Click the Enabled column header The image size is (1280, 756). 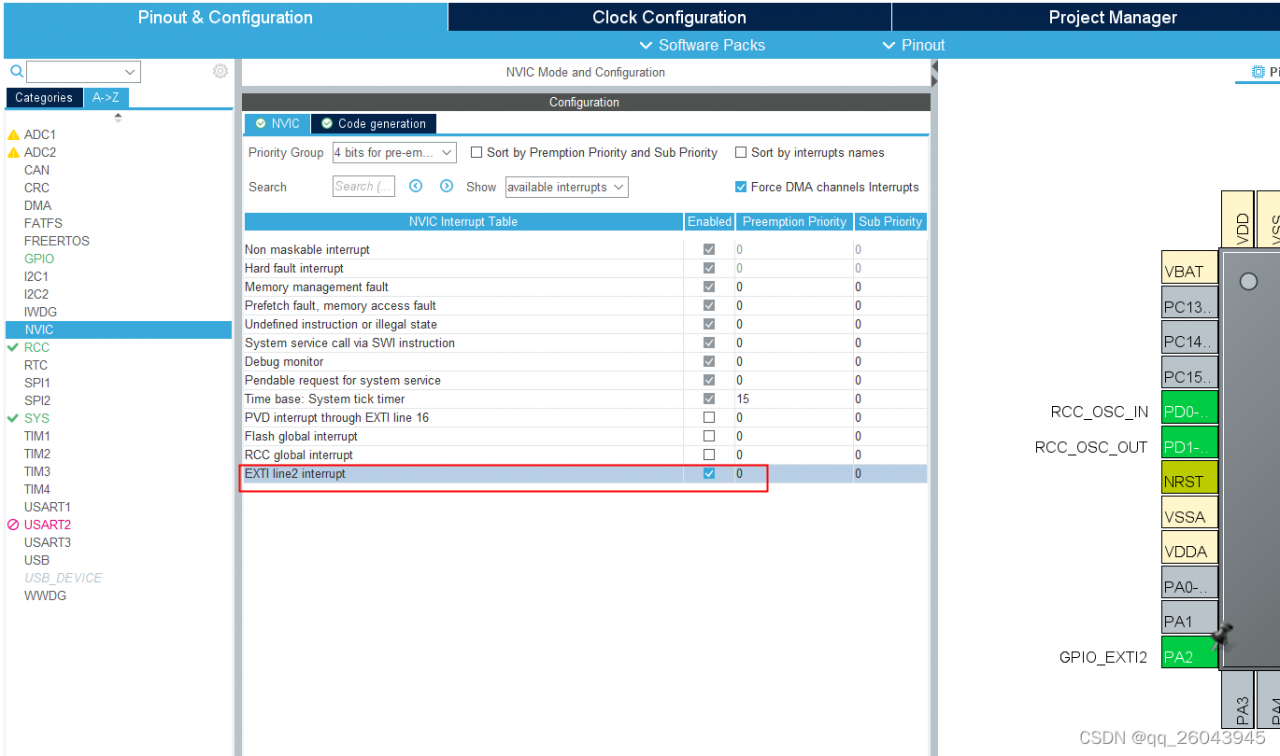pyautogui.click(x=709, y=222)
